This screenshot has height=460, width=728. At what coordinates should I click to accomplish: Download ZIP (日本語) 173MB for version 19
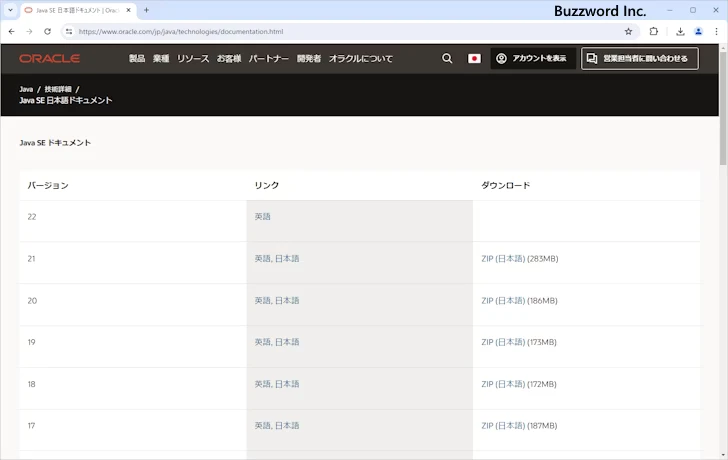(519, 342)
